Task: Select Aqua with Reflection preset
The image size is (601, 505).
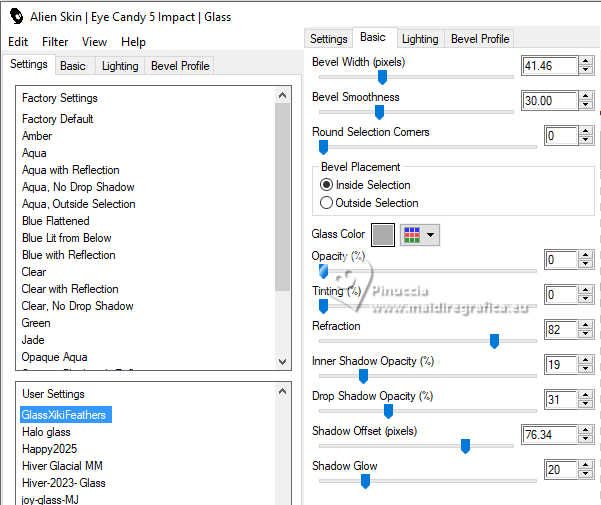Action: coord(71,170)
